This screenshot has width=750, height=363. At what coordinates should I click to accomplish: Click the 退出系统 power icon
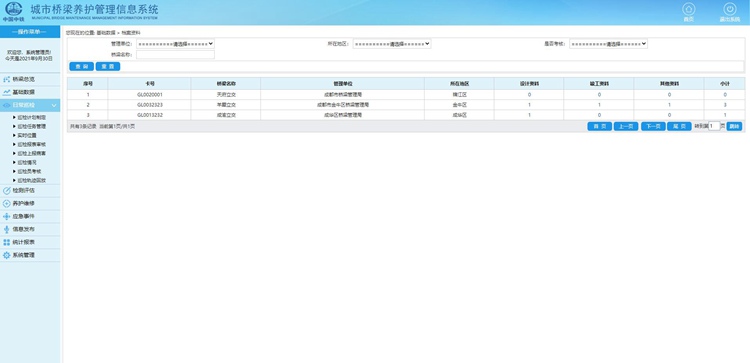coord(729,9)
